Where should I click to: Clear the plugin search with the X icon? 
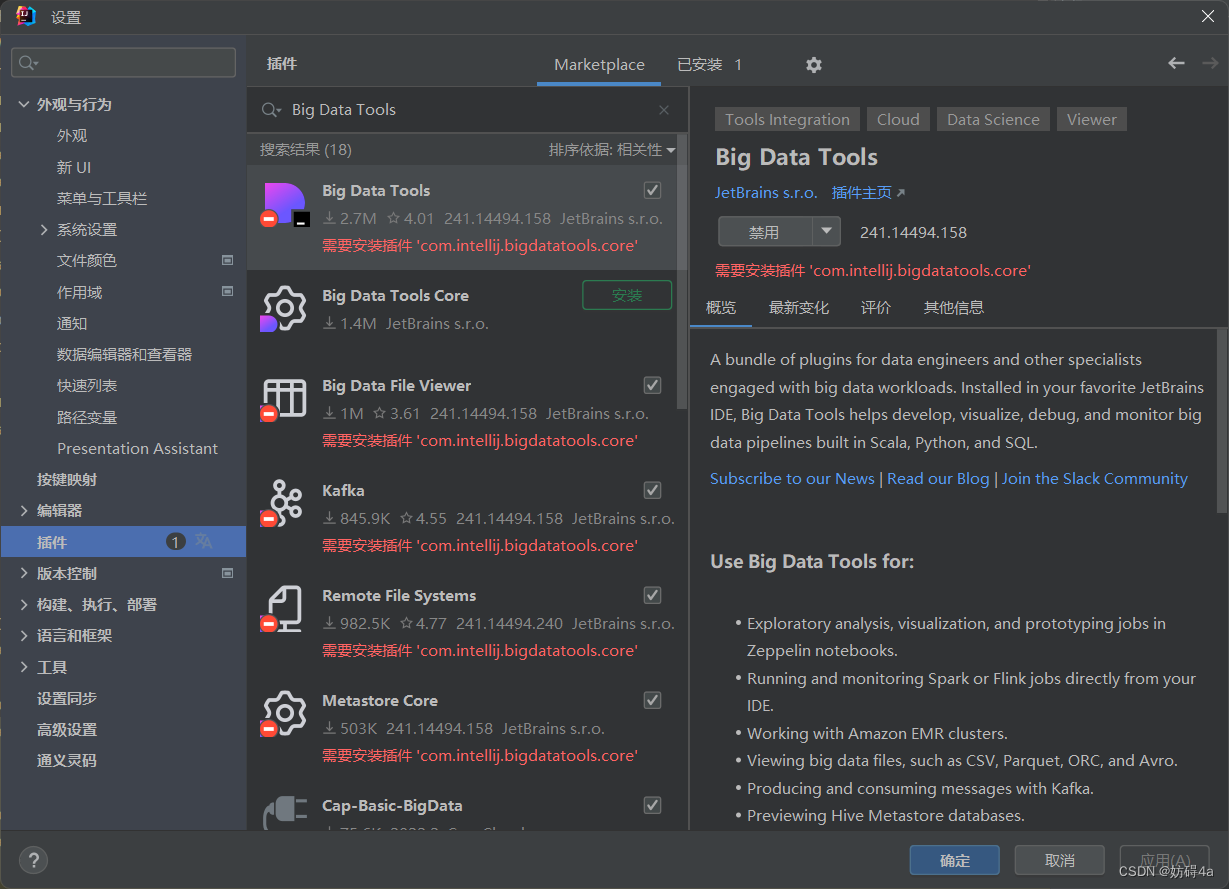point(664,110)
